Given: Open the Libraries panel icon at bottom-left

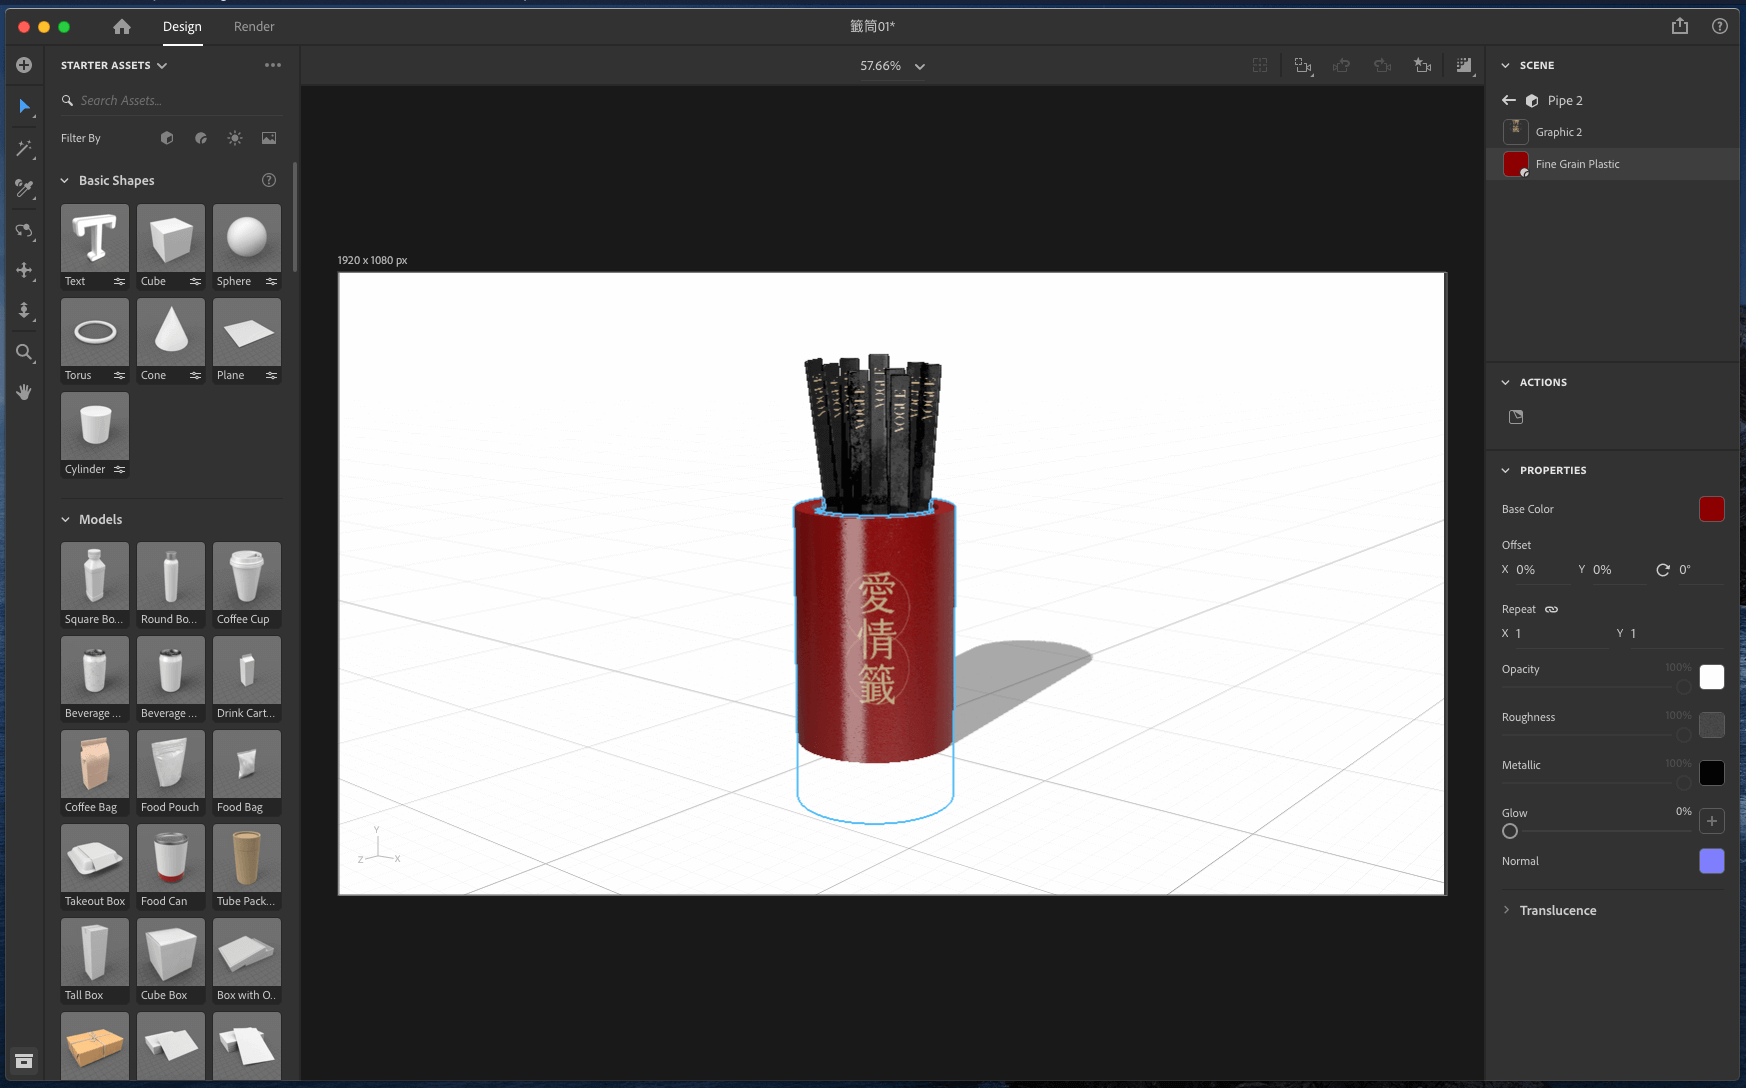Looking at the screenshot, I should (24, 1061).
